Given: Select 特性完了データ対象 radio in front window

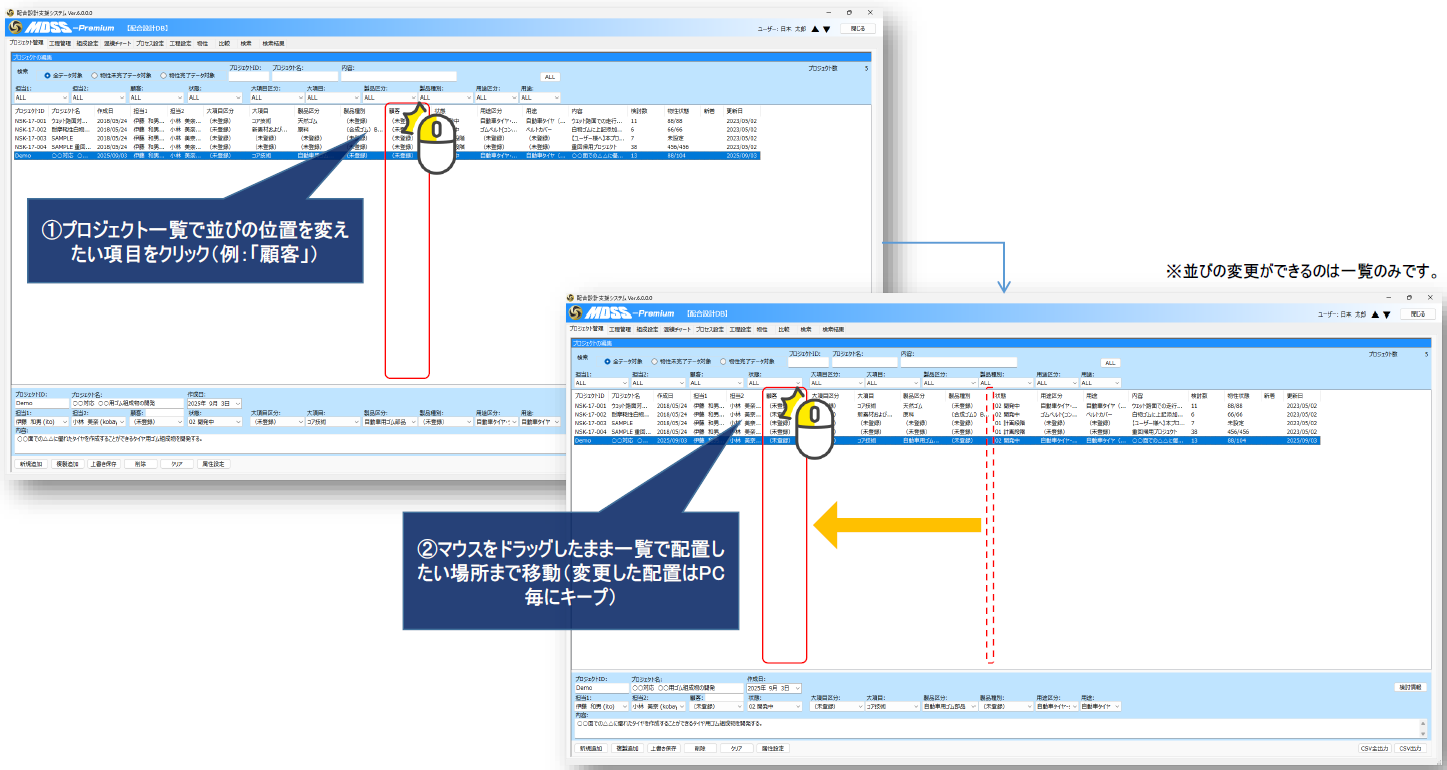Looking at the screenshot, I should click(723, 361).
